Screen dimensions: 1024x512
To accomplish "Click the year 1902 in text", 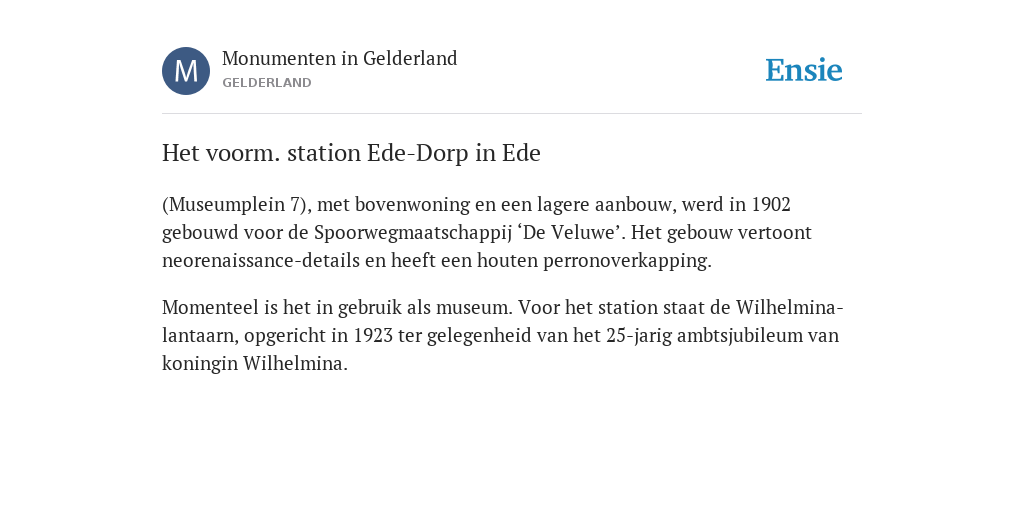I will point(771,205).
